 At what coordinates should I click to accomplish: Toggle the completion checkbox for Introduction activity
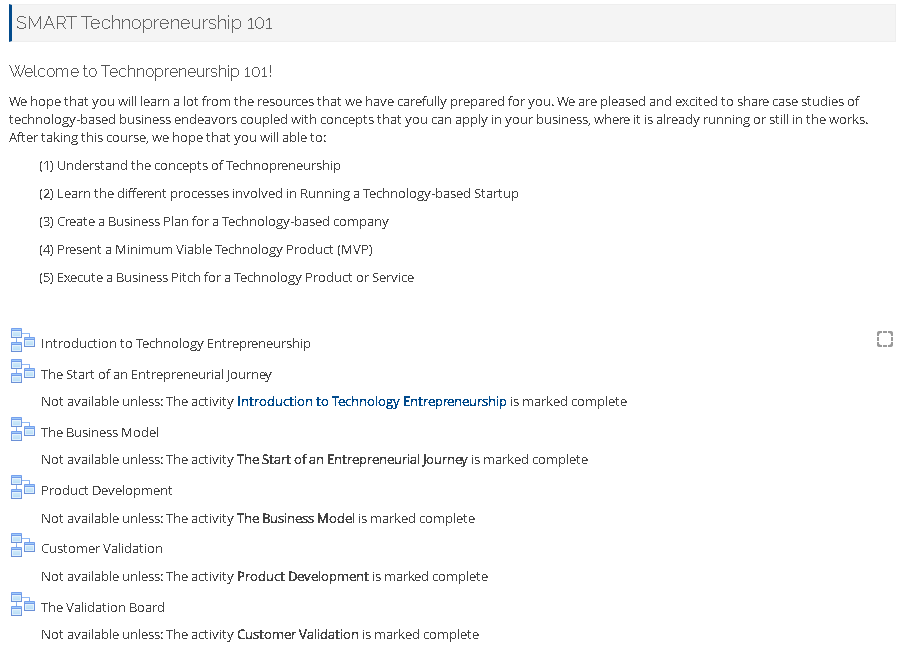[885, 339]
